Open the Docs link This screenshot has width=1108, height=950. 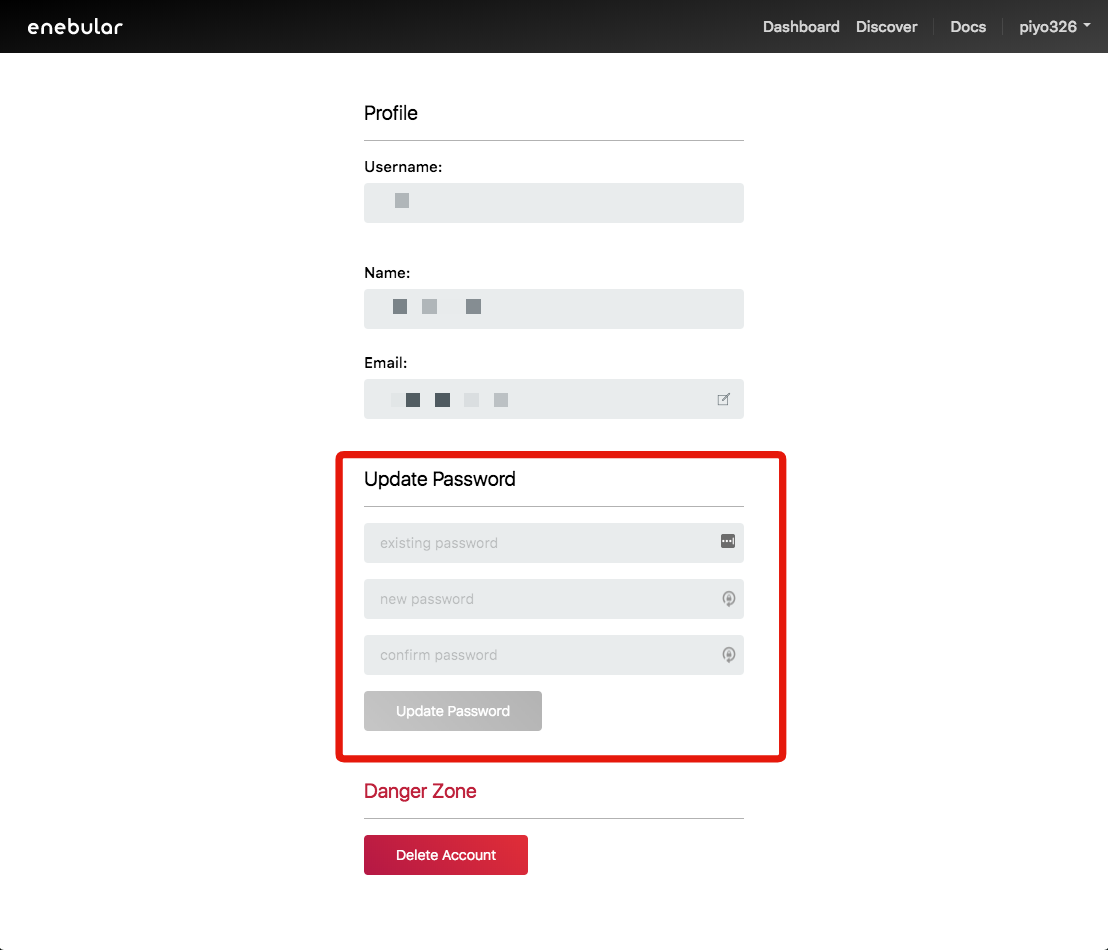point(967,27)
